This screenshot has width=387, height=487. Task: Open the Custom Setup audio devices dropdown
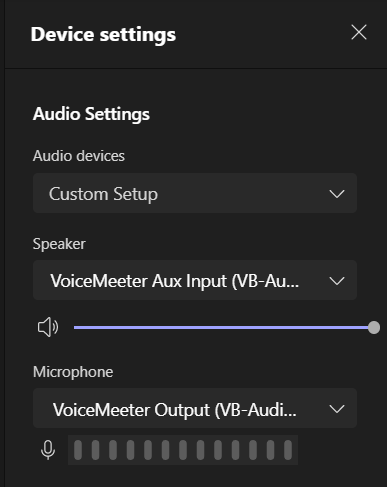[x=195, y=193]
